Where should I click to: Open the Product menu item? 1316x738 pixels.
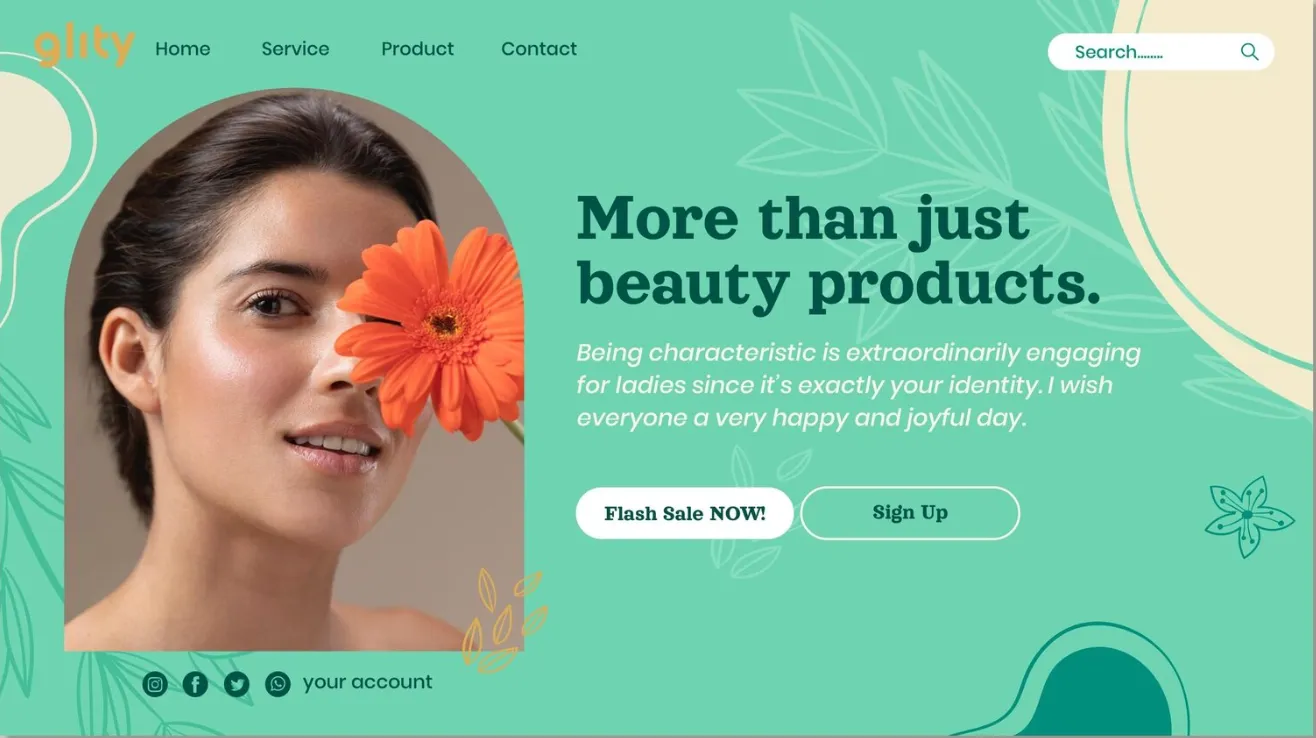[417, 49]
